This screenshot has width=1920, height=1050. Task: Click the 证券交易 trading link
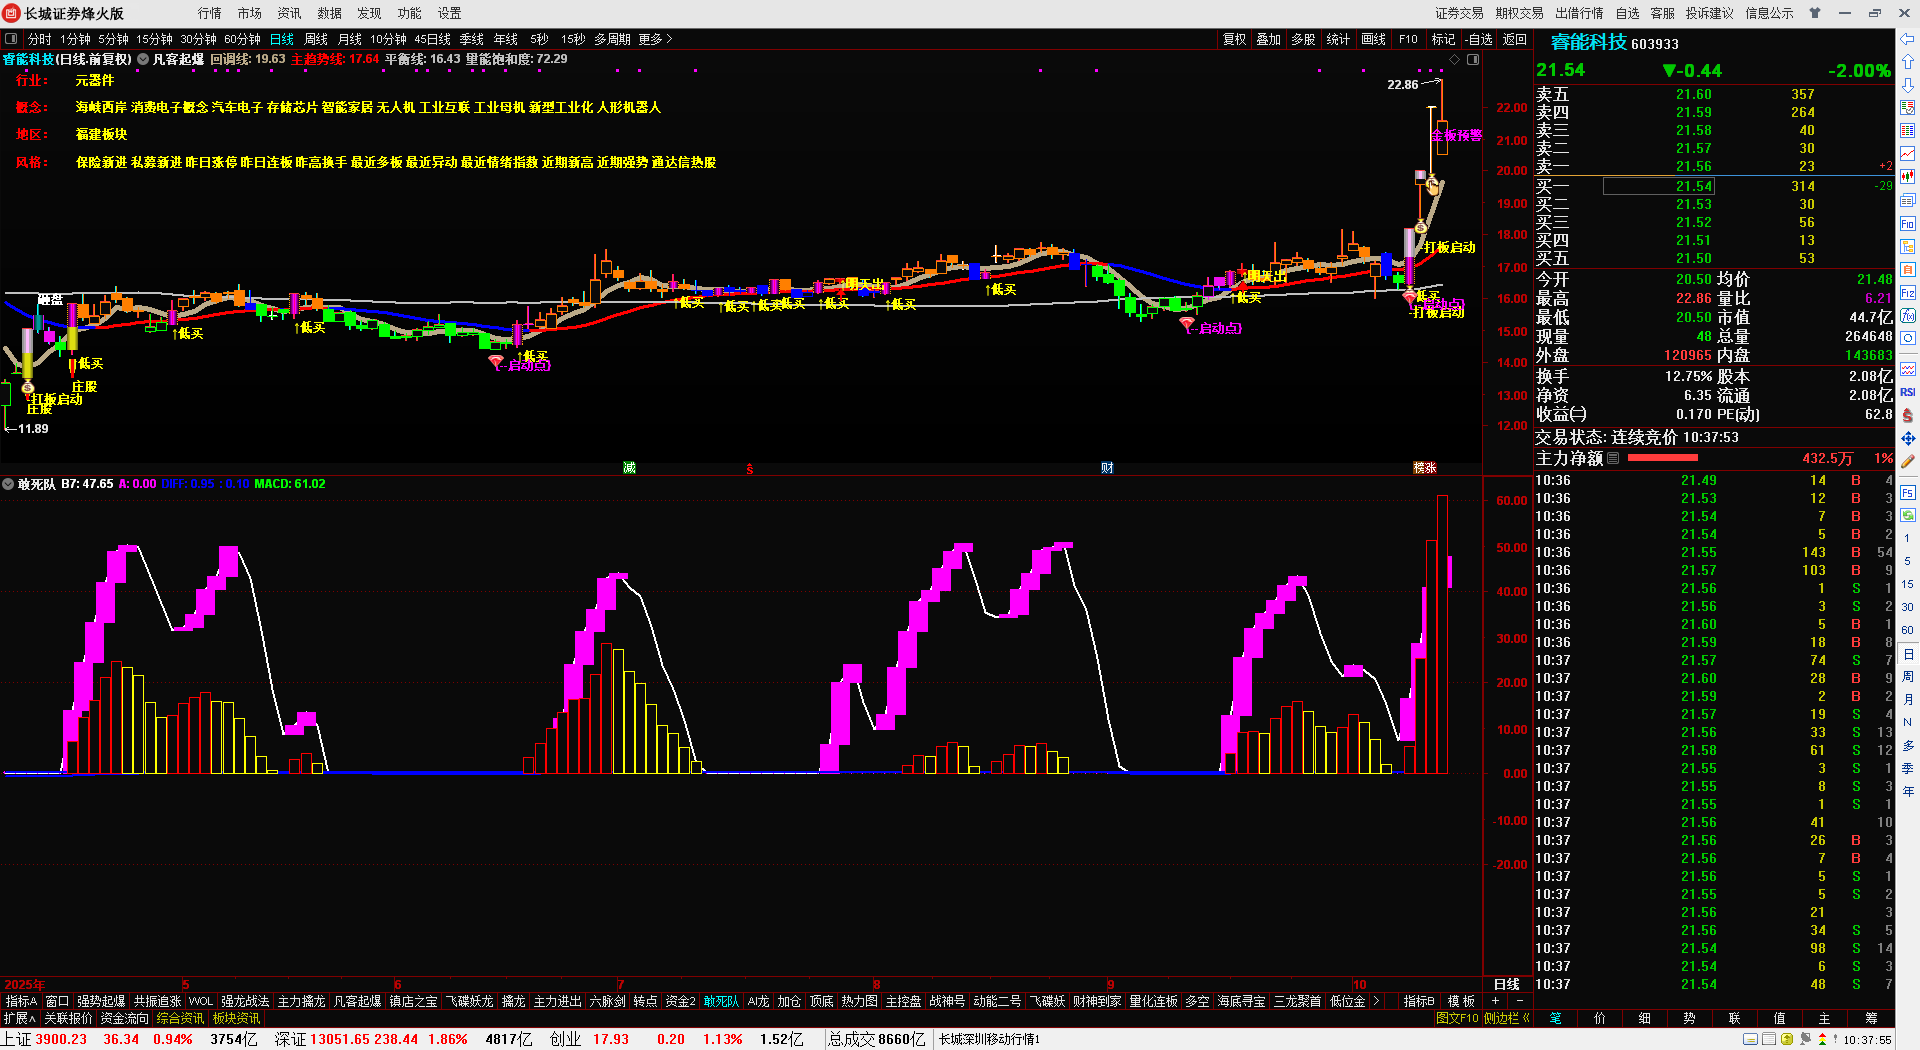click(x=1460, y=13)
